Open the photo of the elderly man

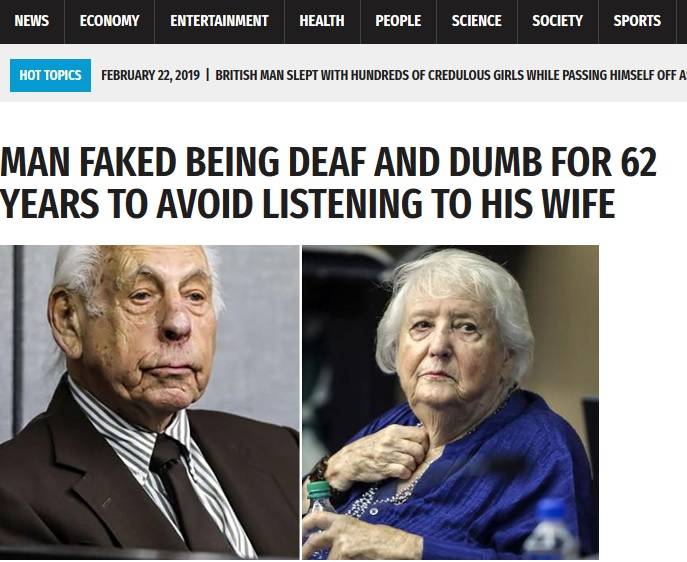pyautogui.click(x=149, y=402)
